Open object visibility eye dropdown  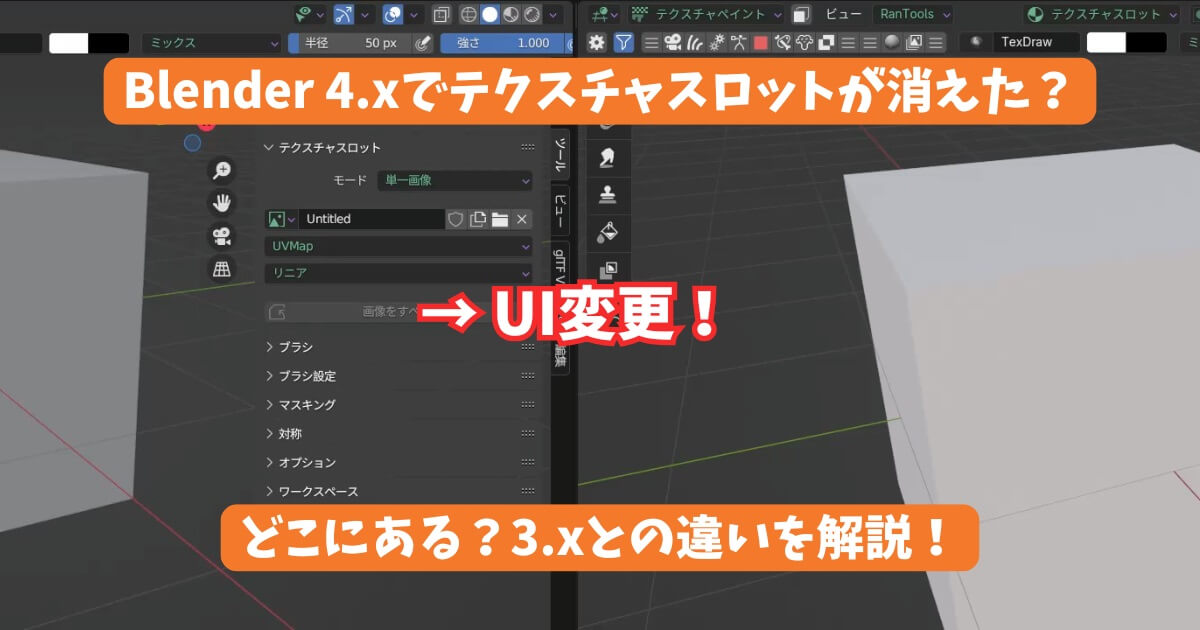coord(309,14)
